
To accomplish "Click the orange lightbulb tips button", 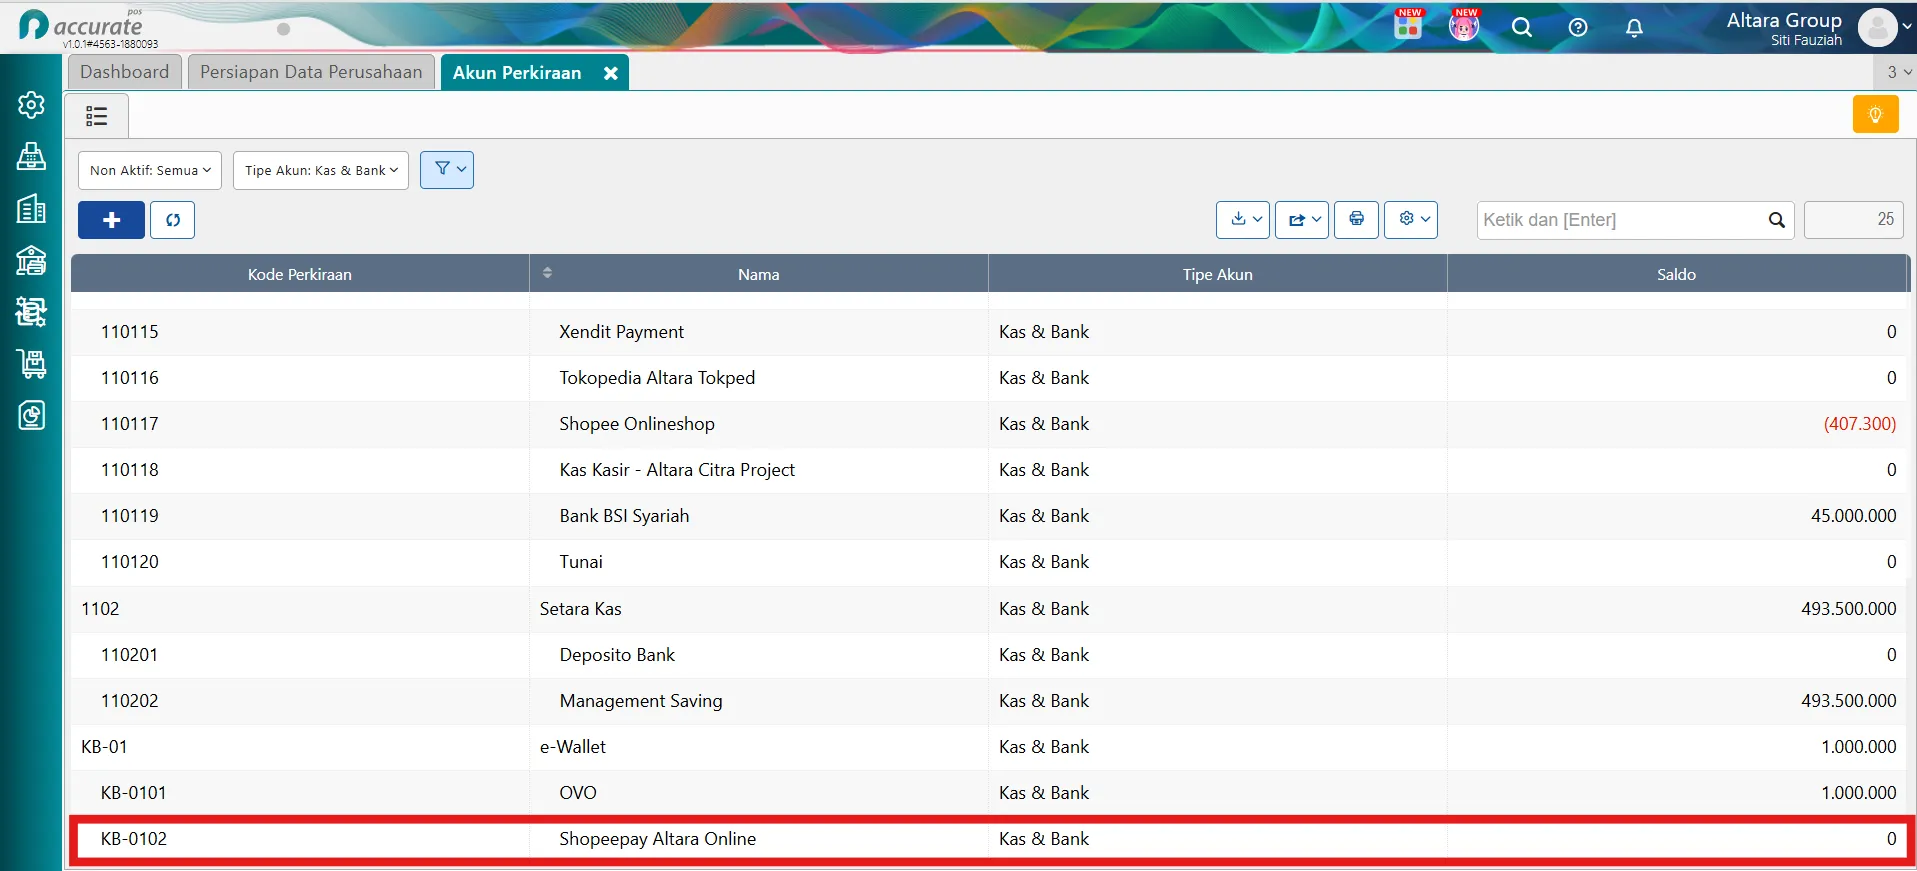I will pyautogui.click(x=1875, y=114).
